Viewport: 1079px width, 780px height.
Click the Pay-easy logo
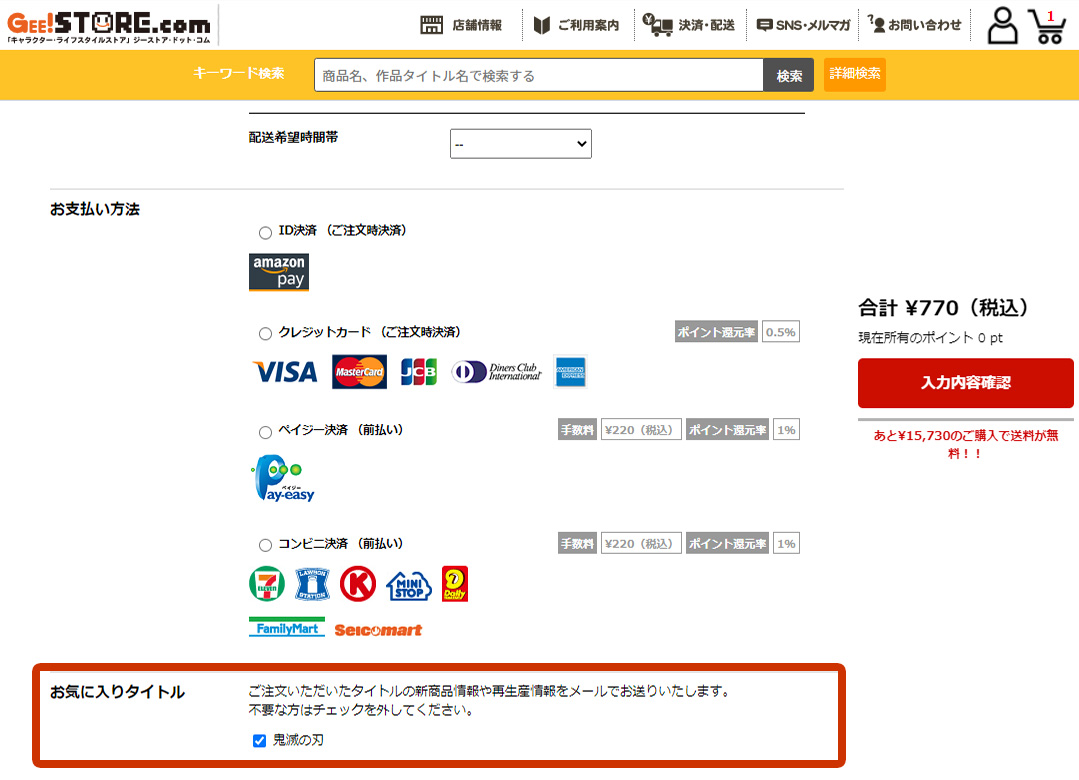[284, 478]
